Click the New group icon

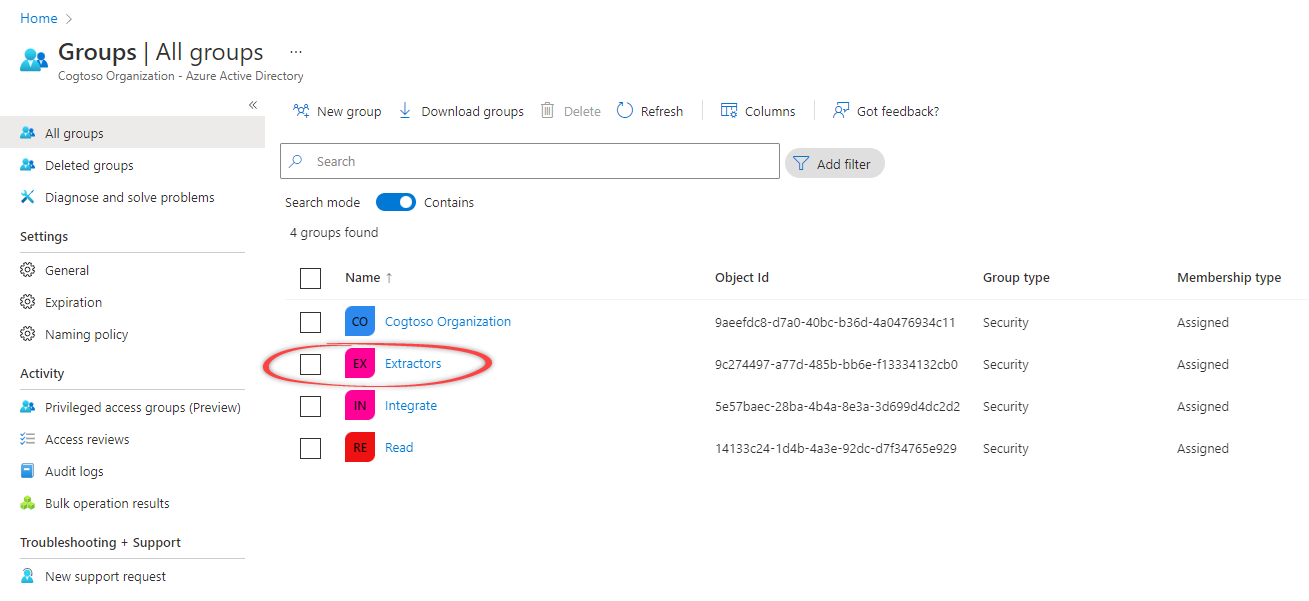coord(301,111)
